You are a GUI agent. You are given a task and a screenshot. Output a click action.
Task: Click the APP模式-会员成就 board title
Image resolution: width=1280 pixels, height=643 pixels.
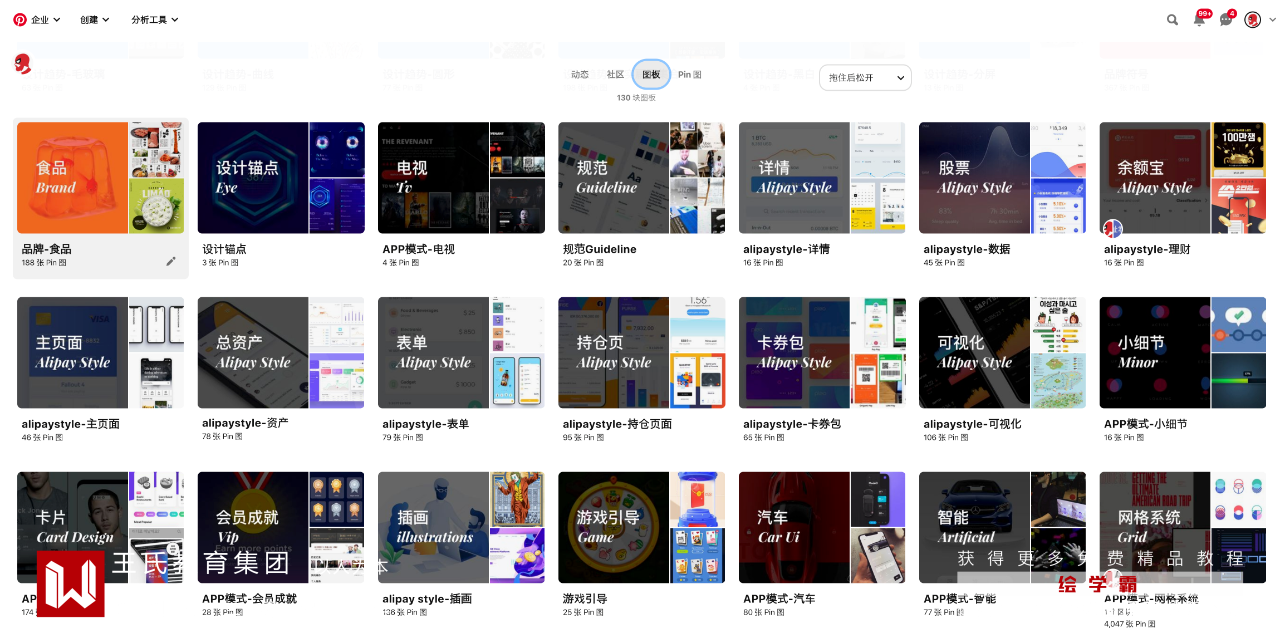(250, 599)
